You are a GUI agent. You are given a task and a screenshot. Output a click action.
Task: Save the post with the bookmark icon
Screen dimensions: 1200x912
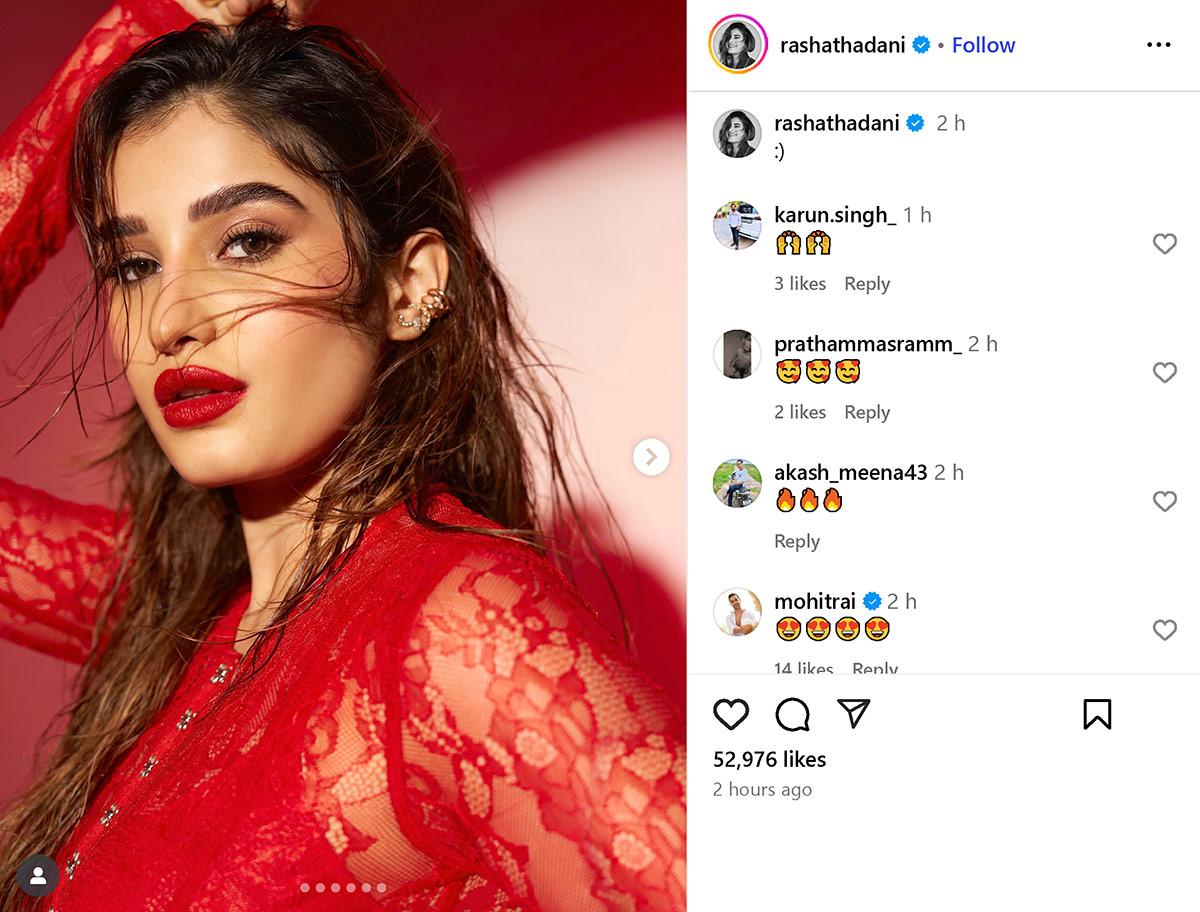point(1097,714)
